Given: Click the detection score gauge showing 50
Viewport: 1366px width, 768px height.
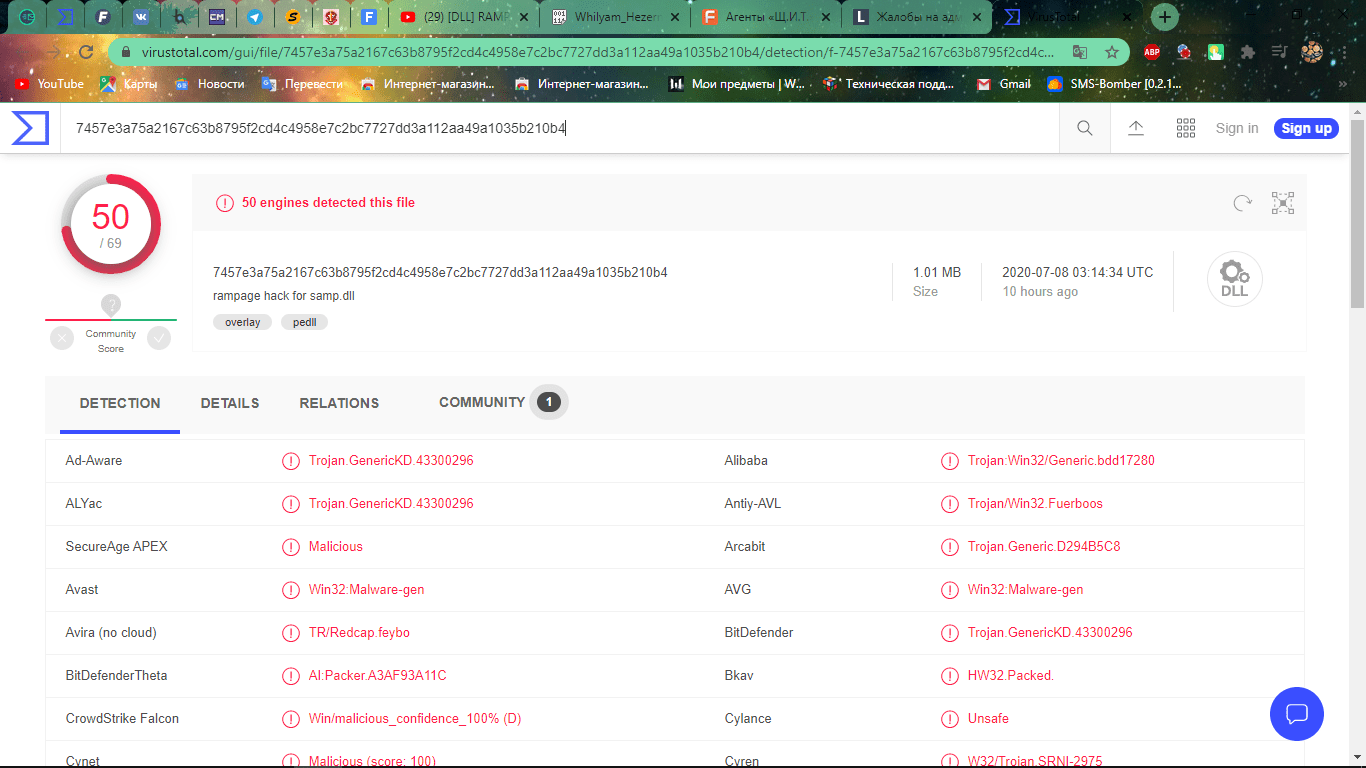Looking at the screenshot, I should tap(111, 224).
